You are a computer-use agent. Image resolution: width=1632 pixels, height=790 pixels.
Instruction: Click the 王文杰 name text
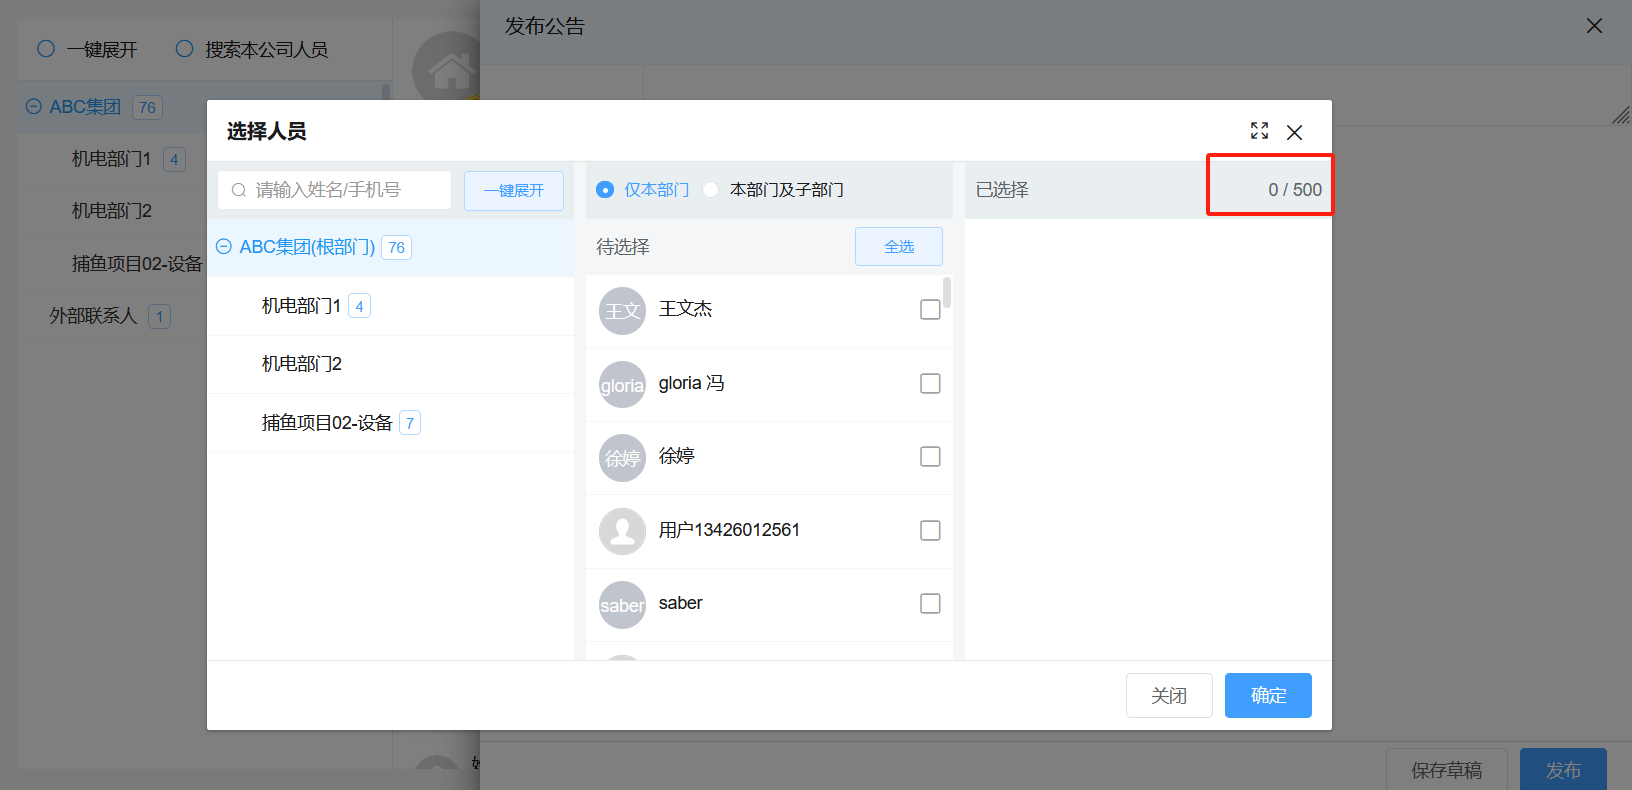685,309
